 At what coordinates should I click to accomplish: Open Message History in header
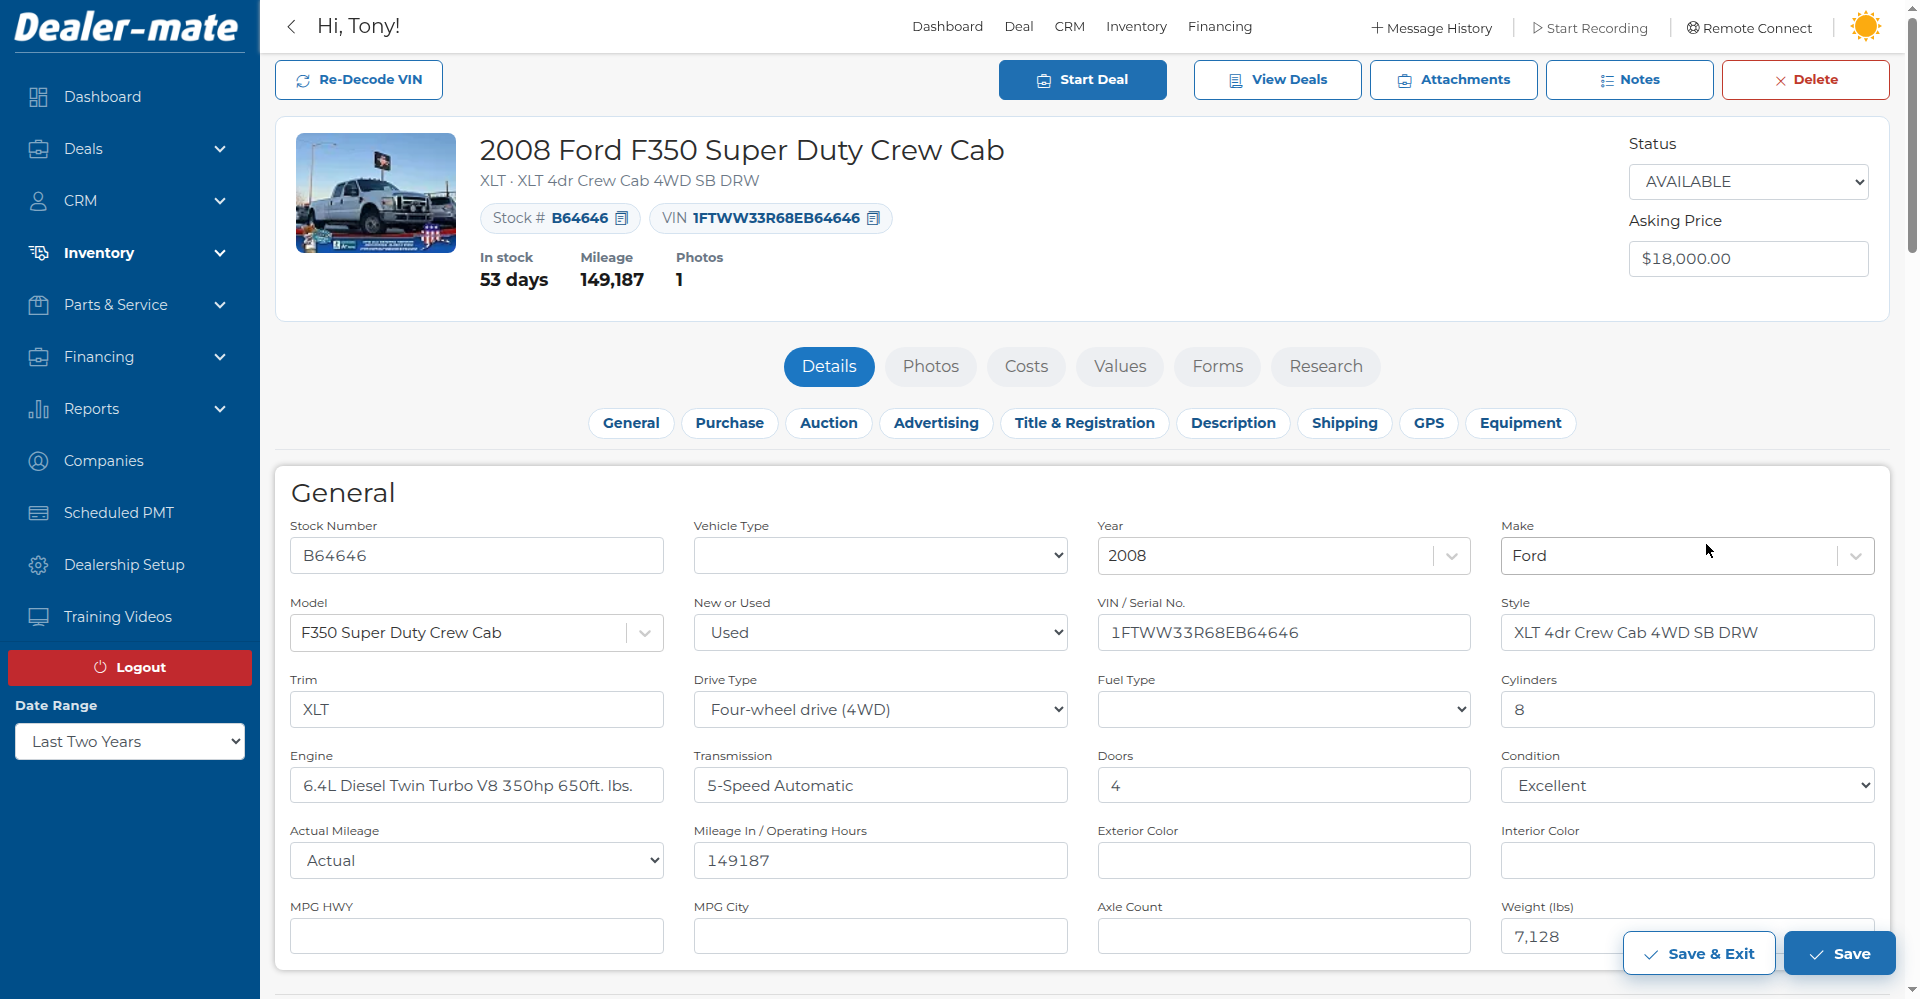point(1431,28)
